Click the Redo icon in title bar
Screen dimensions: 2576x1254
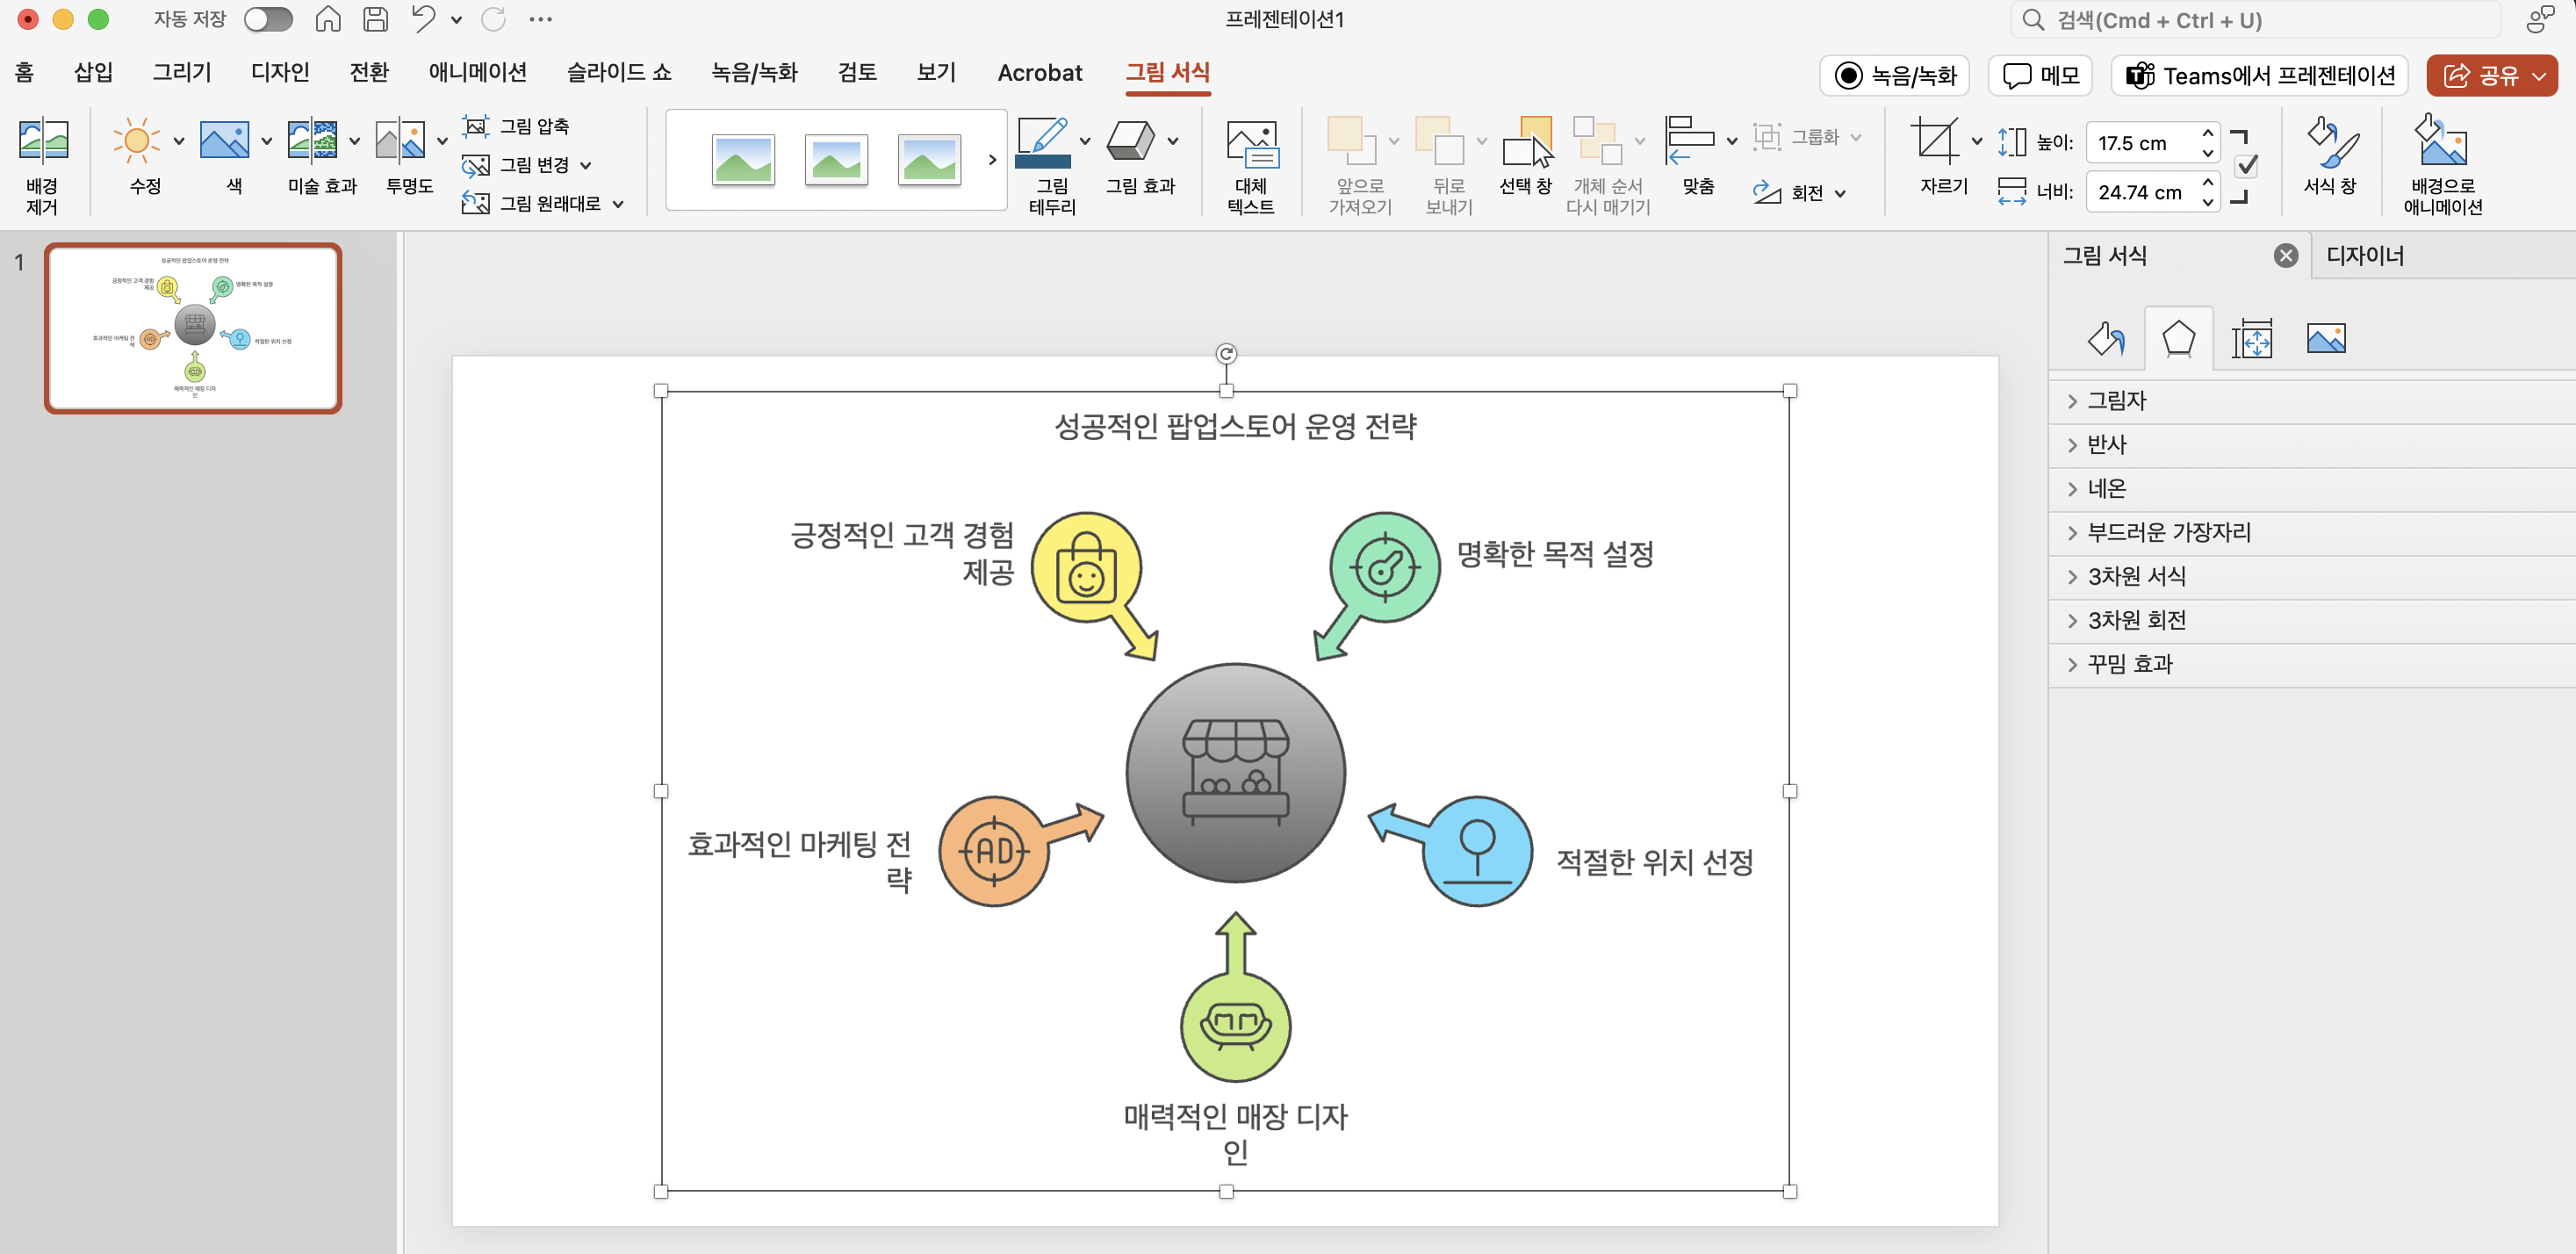[x=494, y=19]
